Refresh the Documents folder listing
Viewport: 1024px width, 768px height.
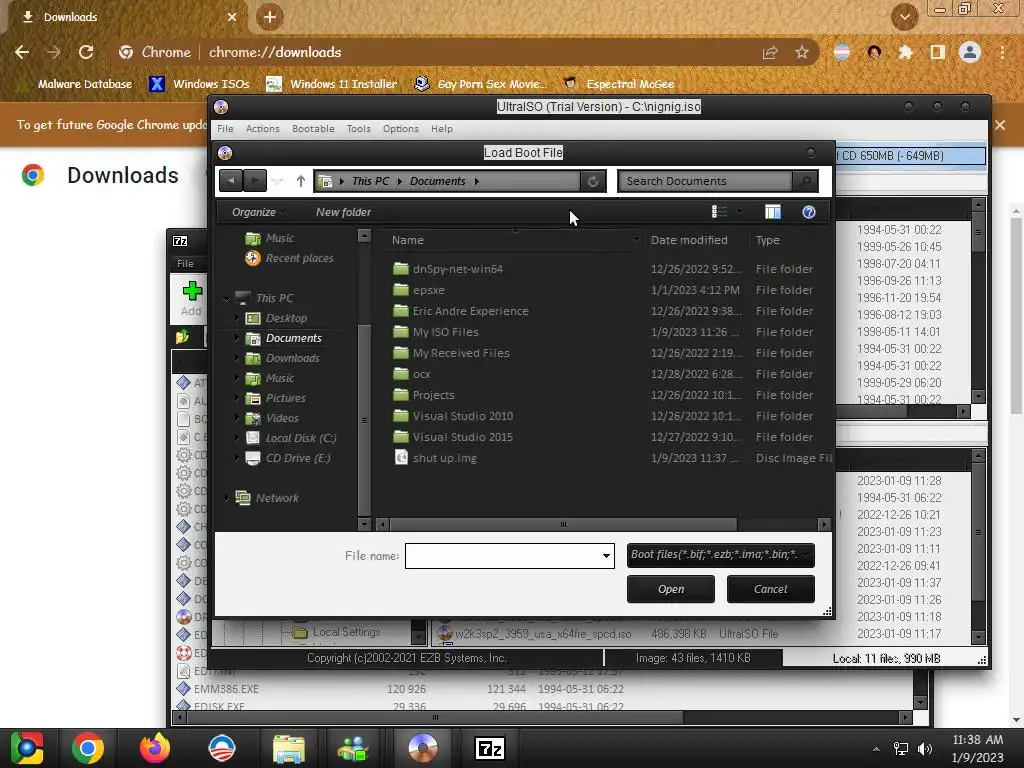tap(593, 181)
